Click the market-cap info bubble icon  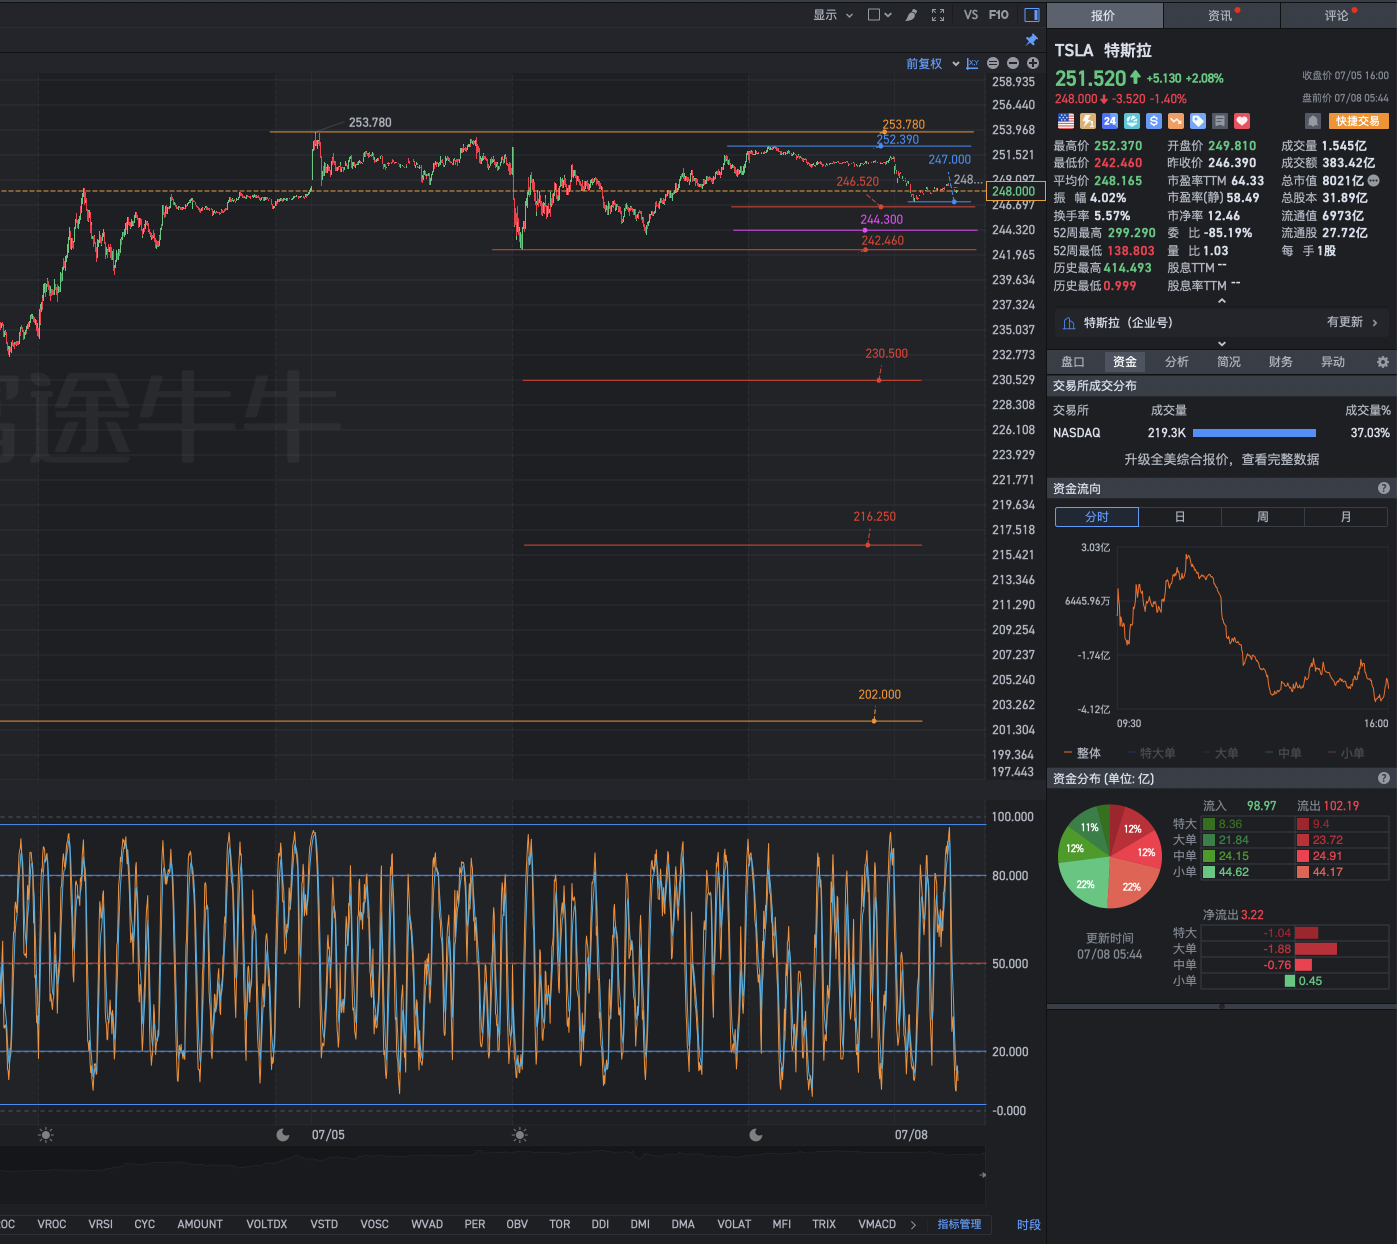tap(1374, 181)
